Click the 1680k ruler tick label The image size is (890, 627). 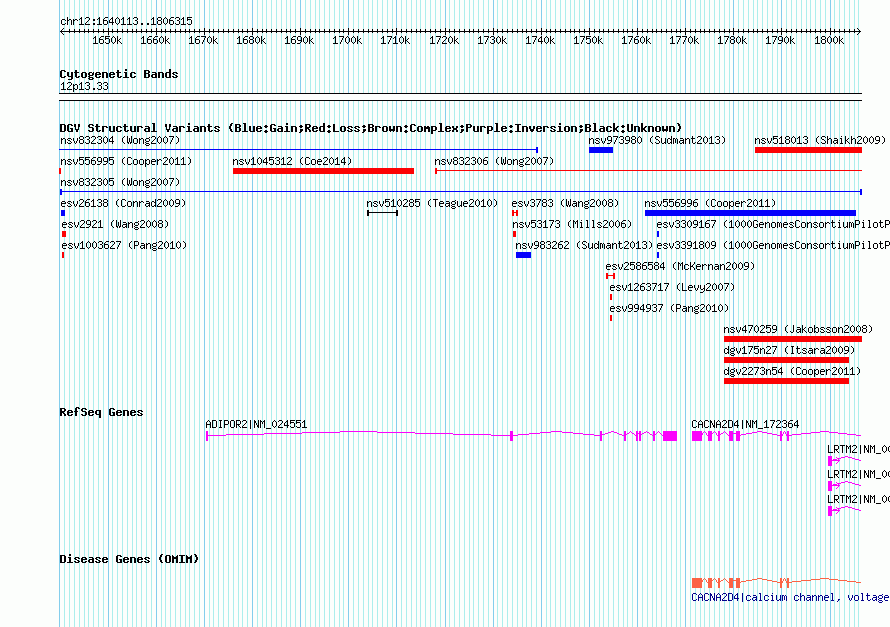click(251, 40)
